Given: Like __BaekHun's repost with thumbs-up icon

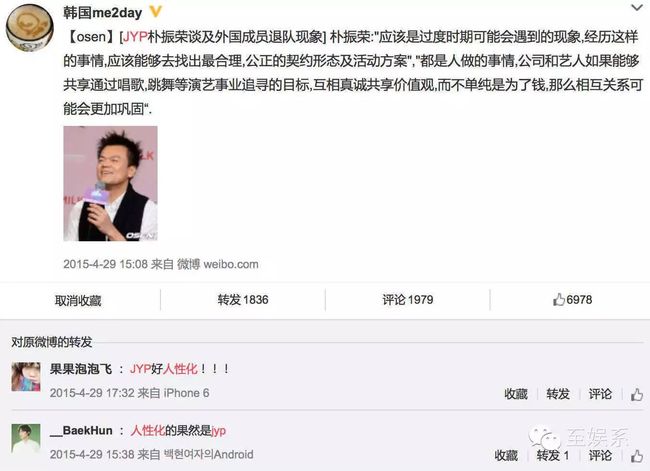Looking at the screenshot, I should tap(637, 456).
